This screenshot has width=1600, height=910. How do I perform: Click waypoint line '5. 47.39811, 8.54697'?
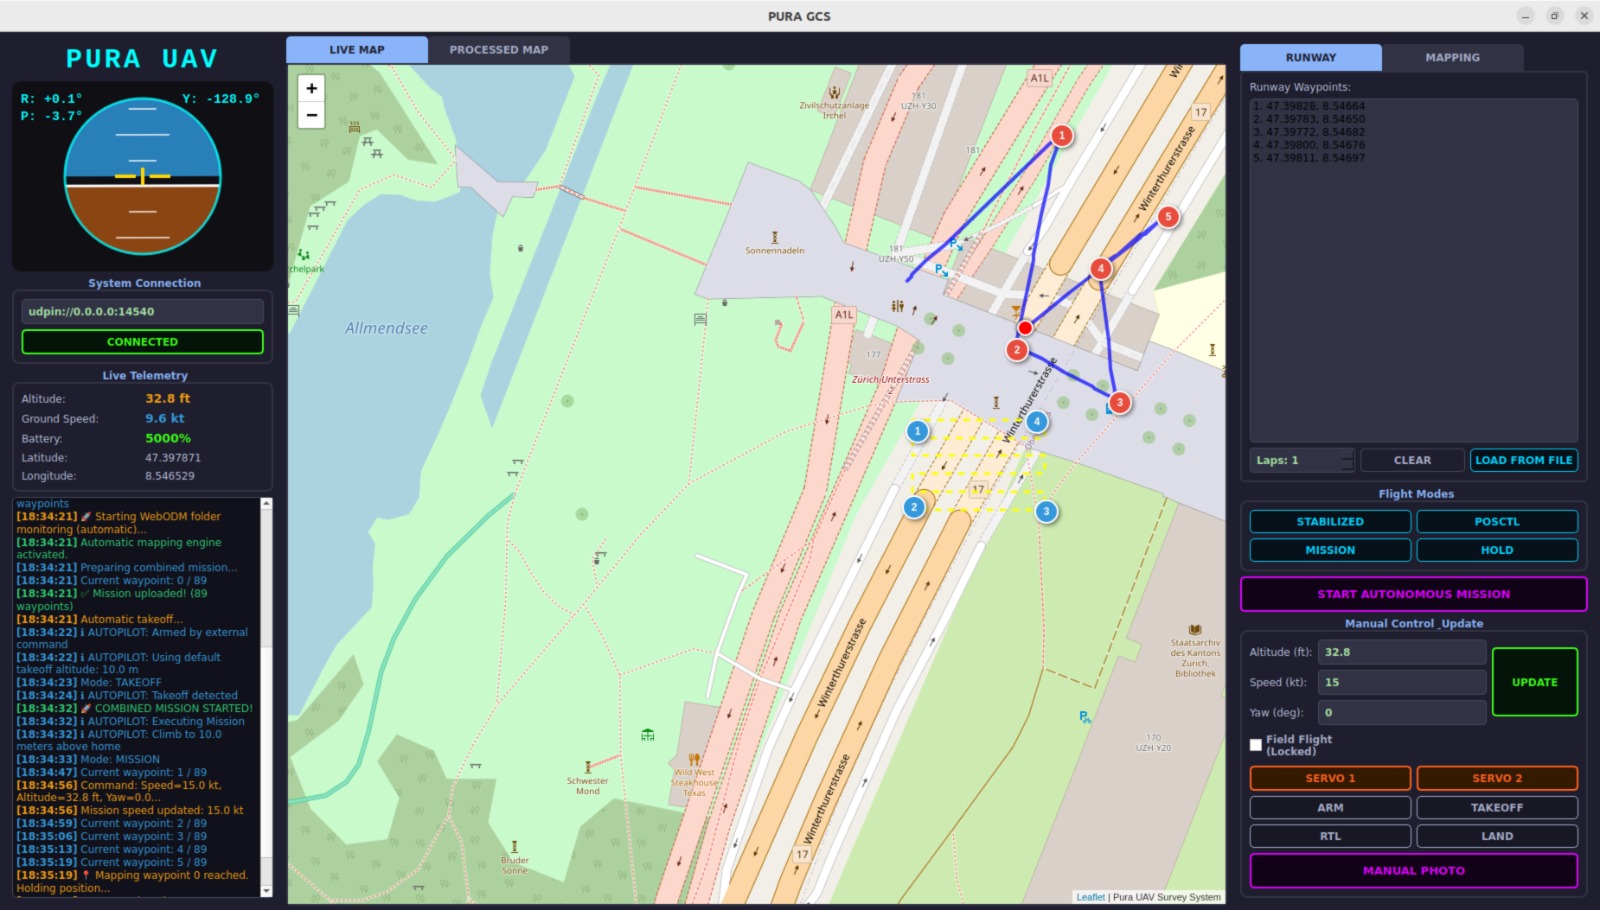tap(1309, 158)
